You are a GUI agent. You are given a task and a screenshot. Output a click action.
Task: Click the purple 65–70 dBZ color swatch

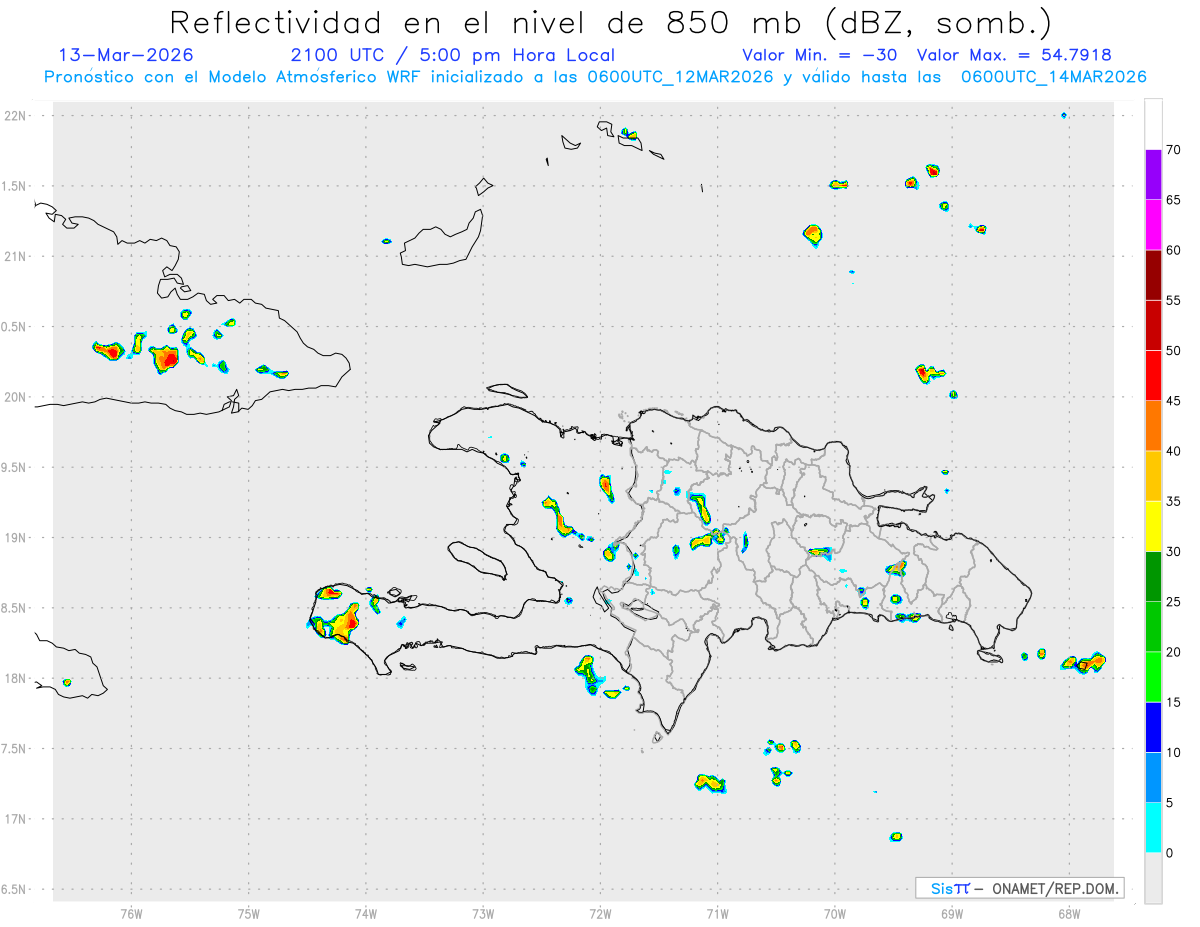[x=1153, y=175]
